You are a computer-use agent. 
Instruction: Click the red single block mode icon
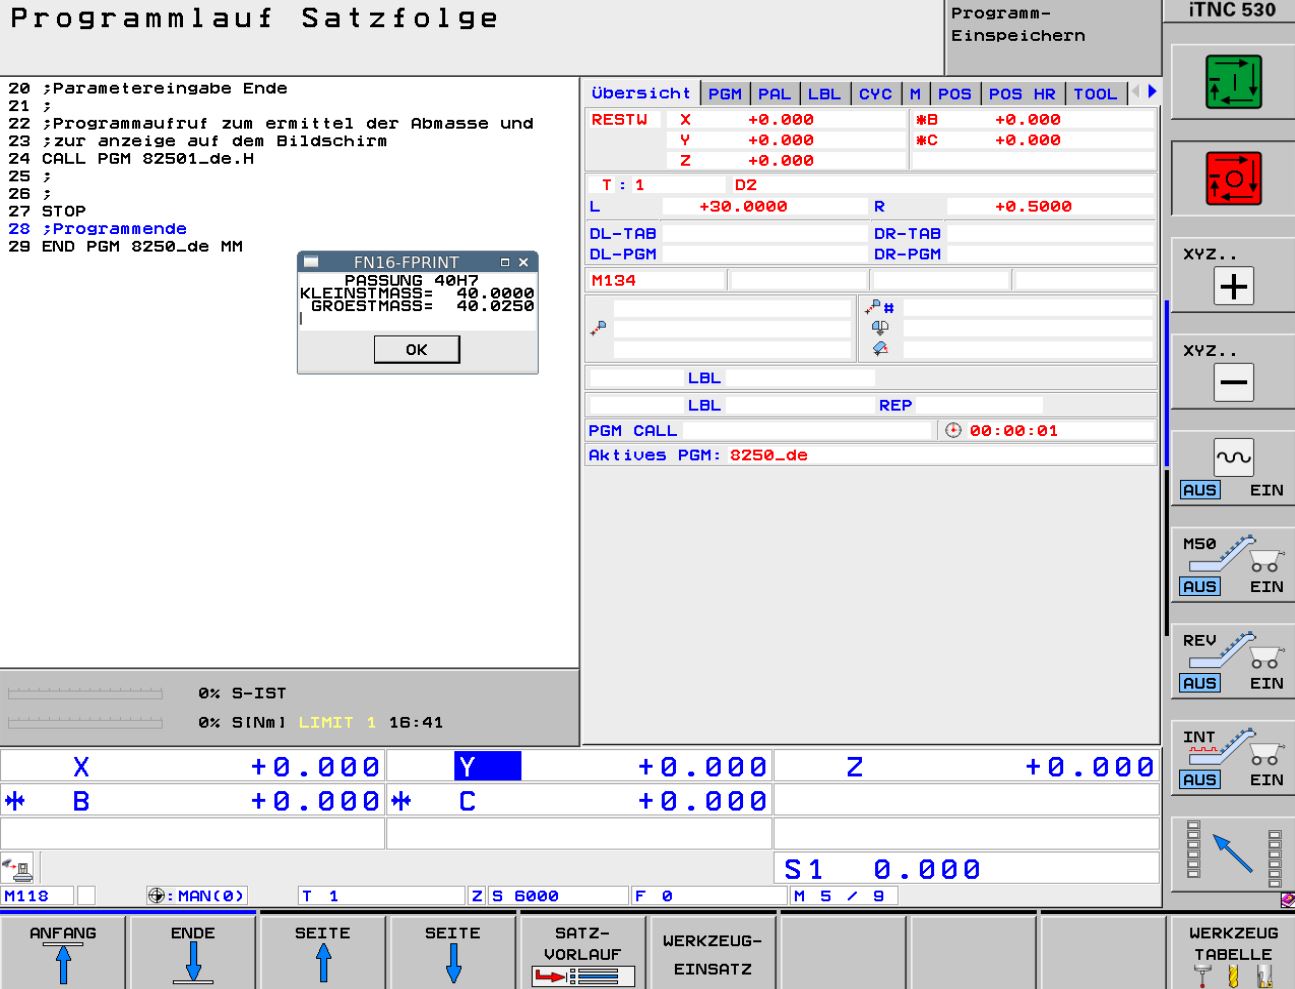pos(1233,179)
